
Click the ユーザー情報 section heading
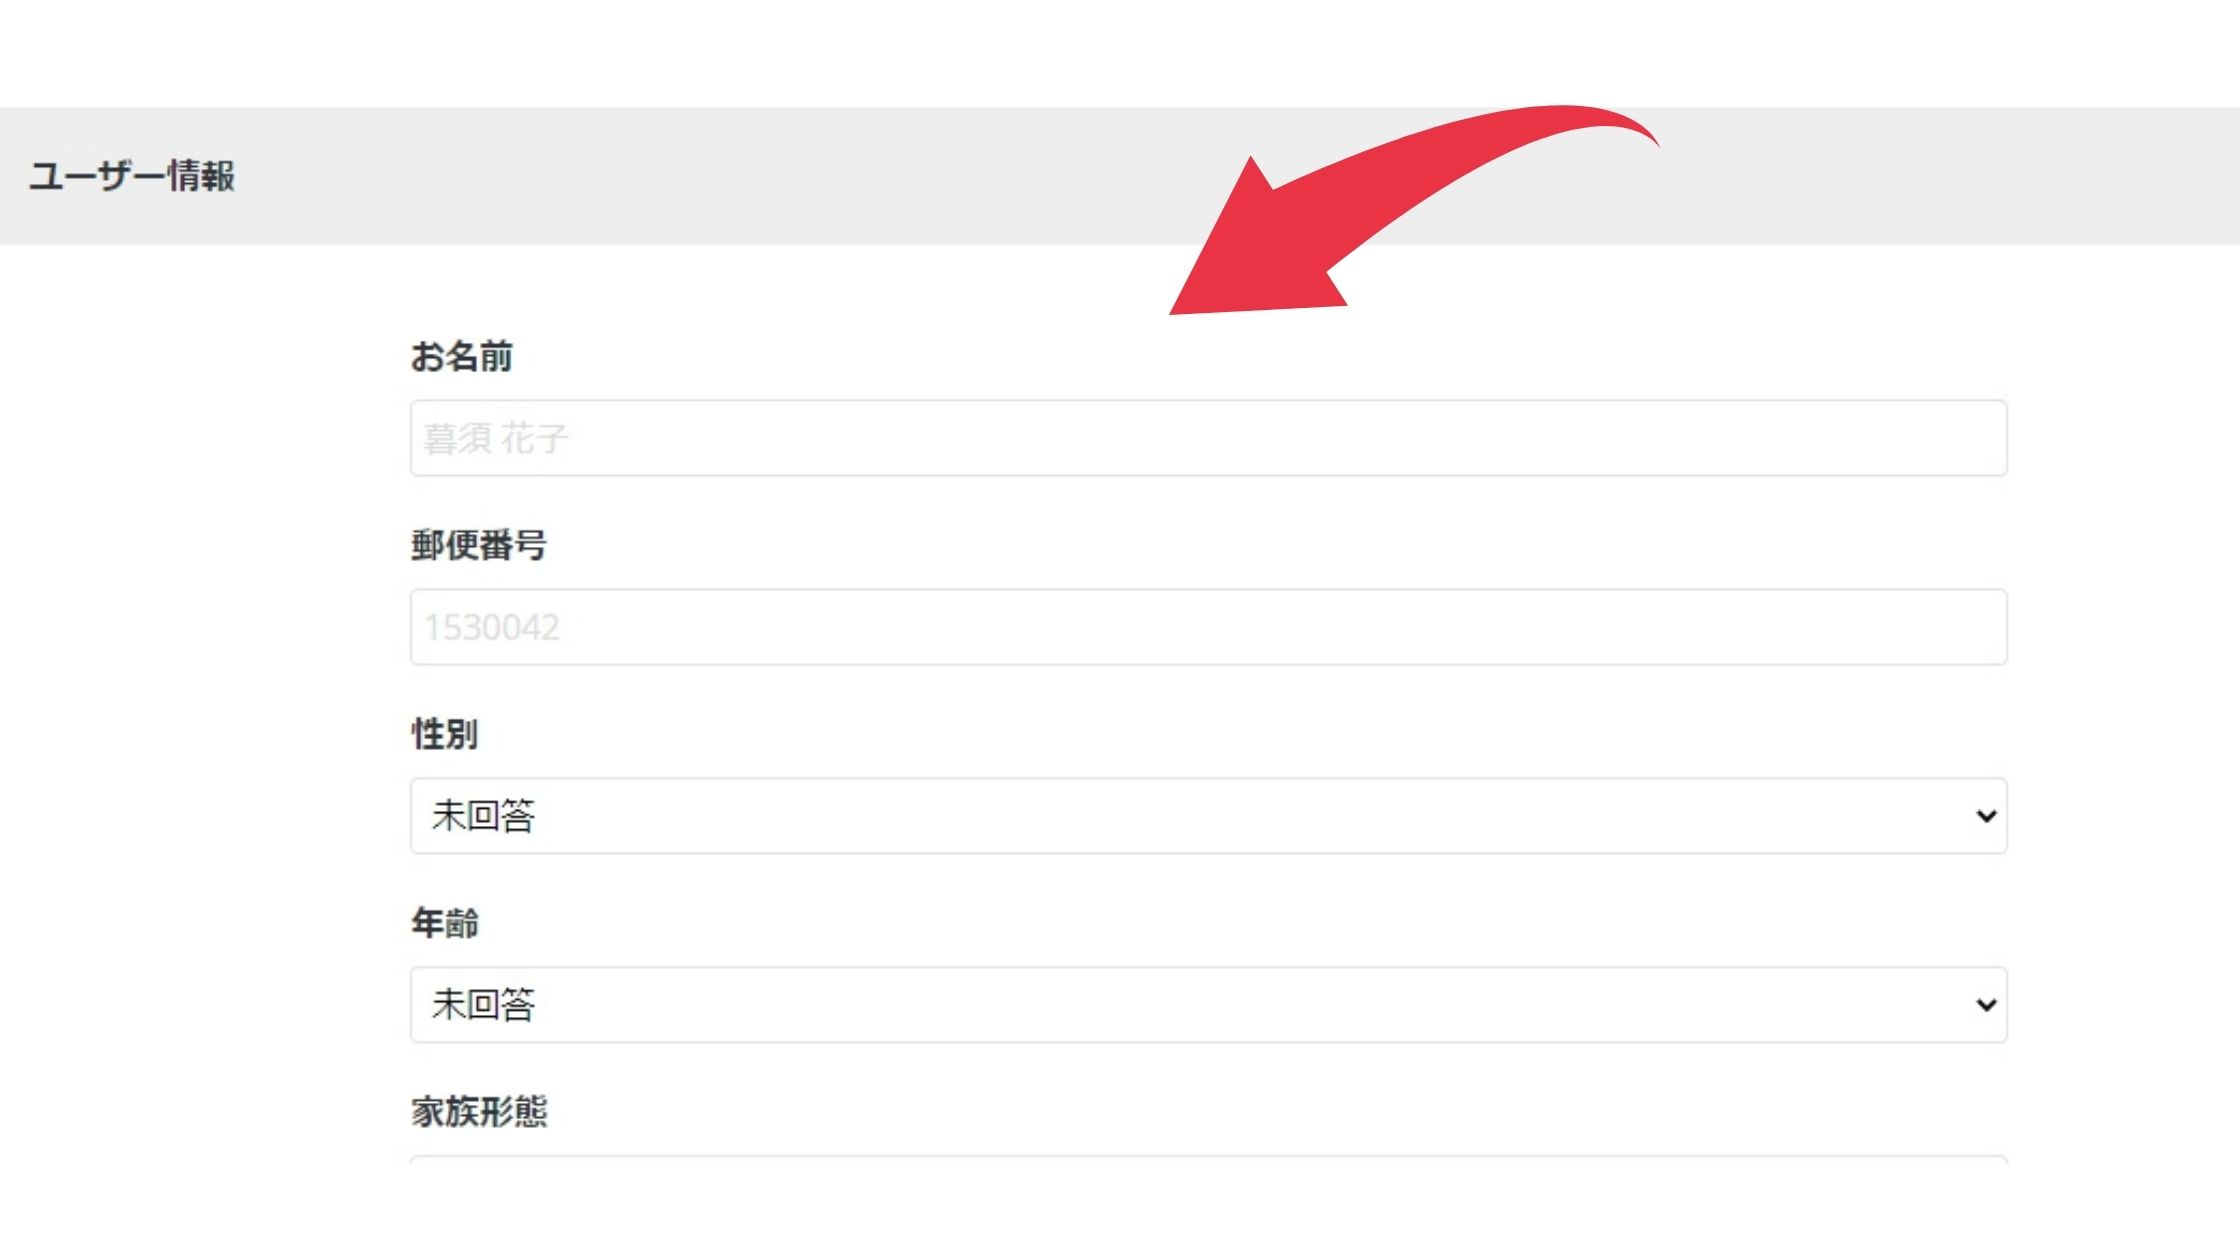pos(132,176)
